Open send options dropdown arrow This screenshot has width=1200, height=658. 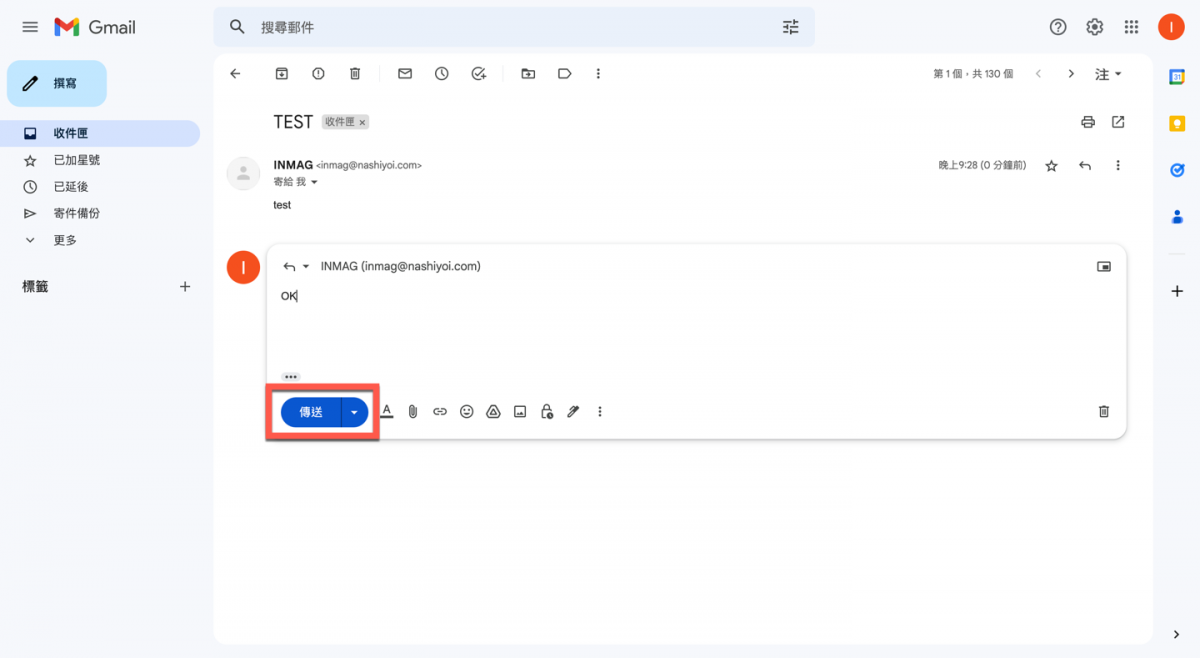click(355, 412)
